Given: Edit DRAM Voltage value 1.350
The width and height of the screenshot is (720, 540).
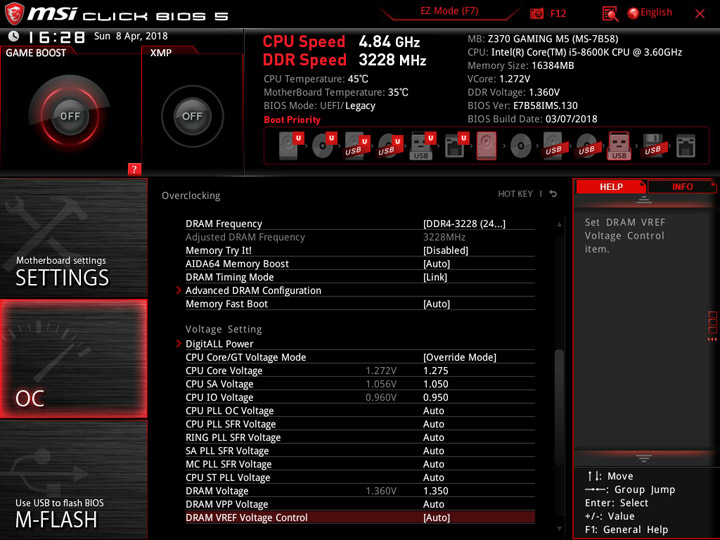Looking at the screenshot, I should (435, 491).
